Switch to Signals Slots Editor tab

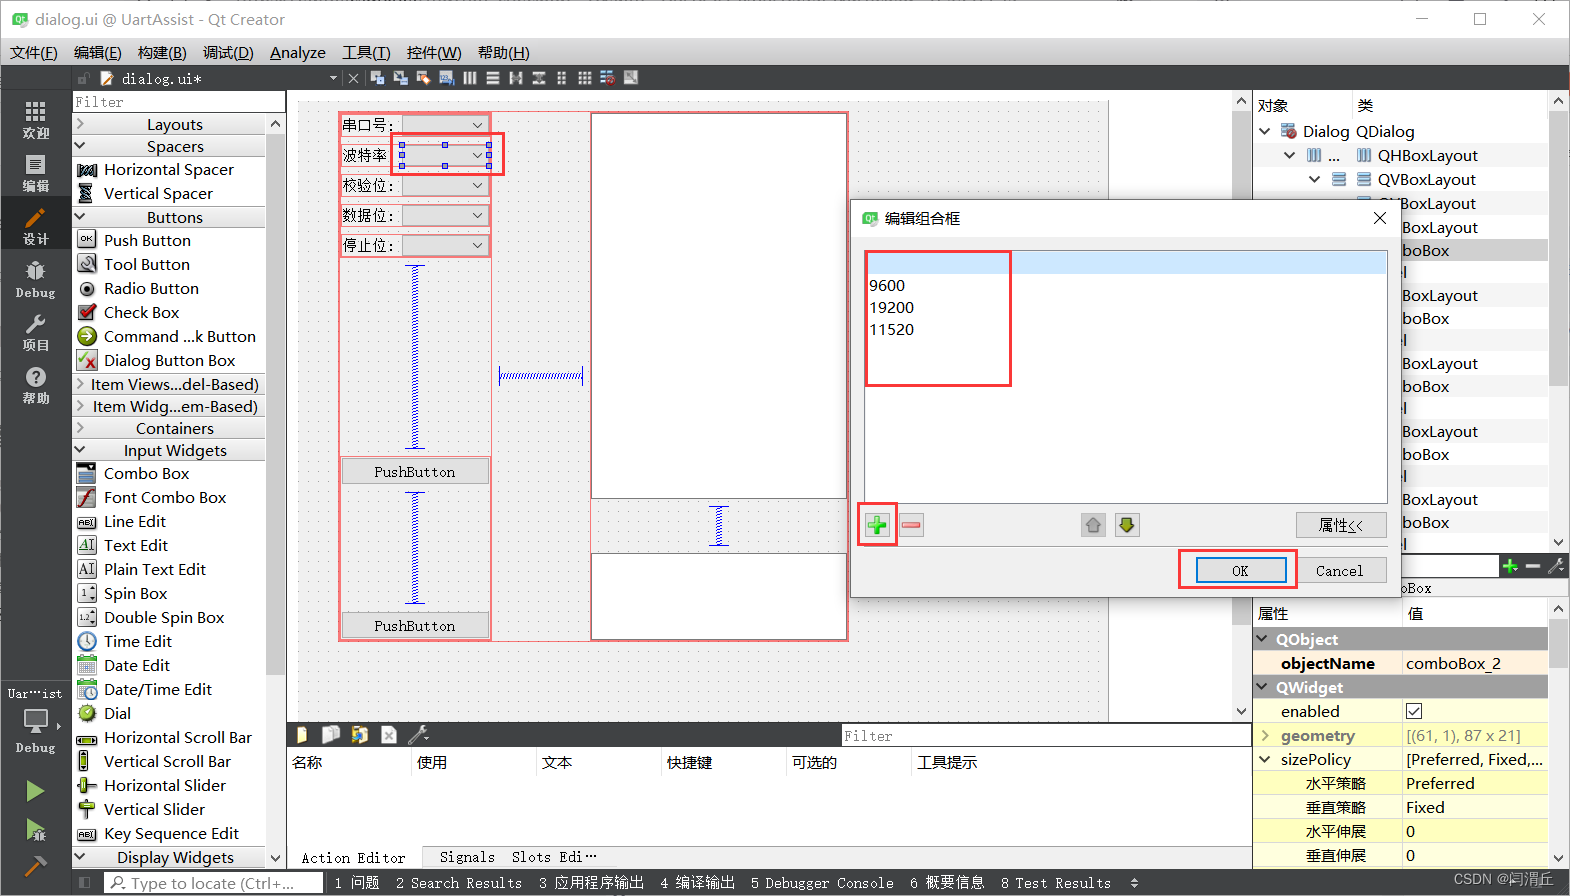518,857
